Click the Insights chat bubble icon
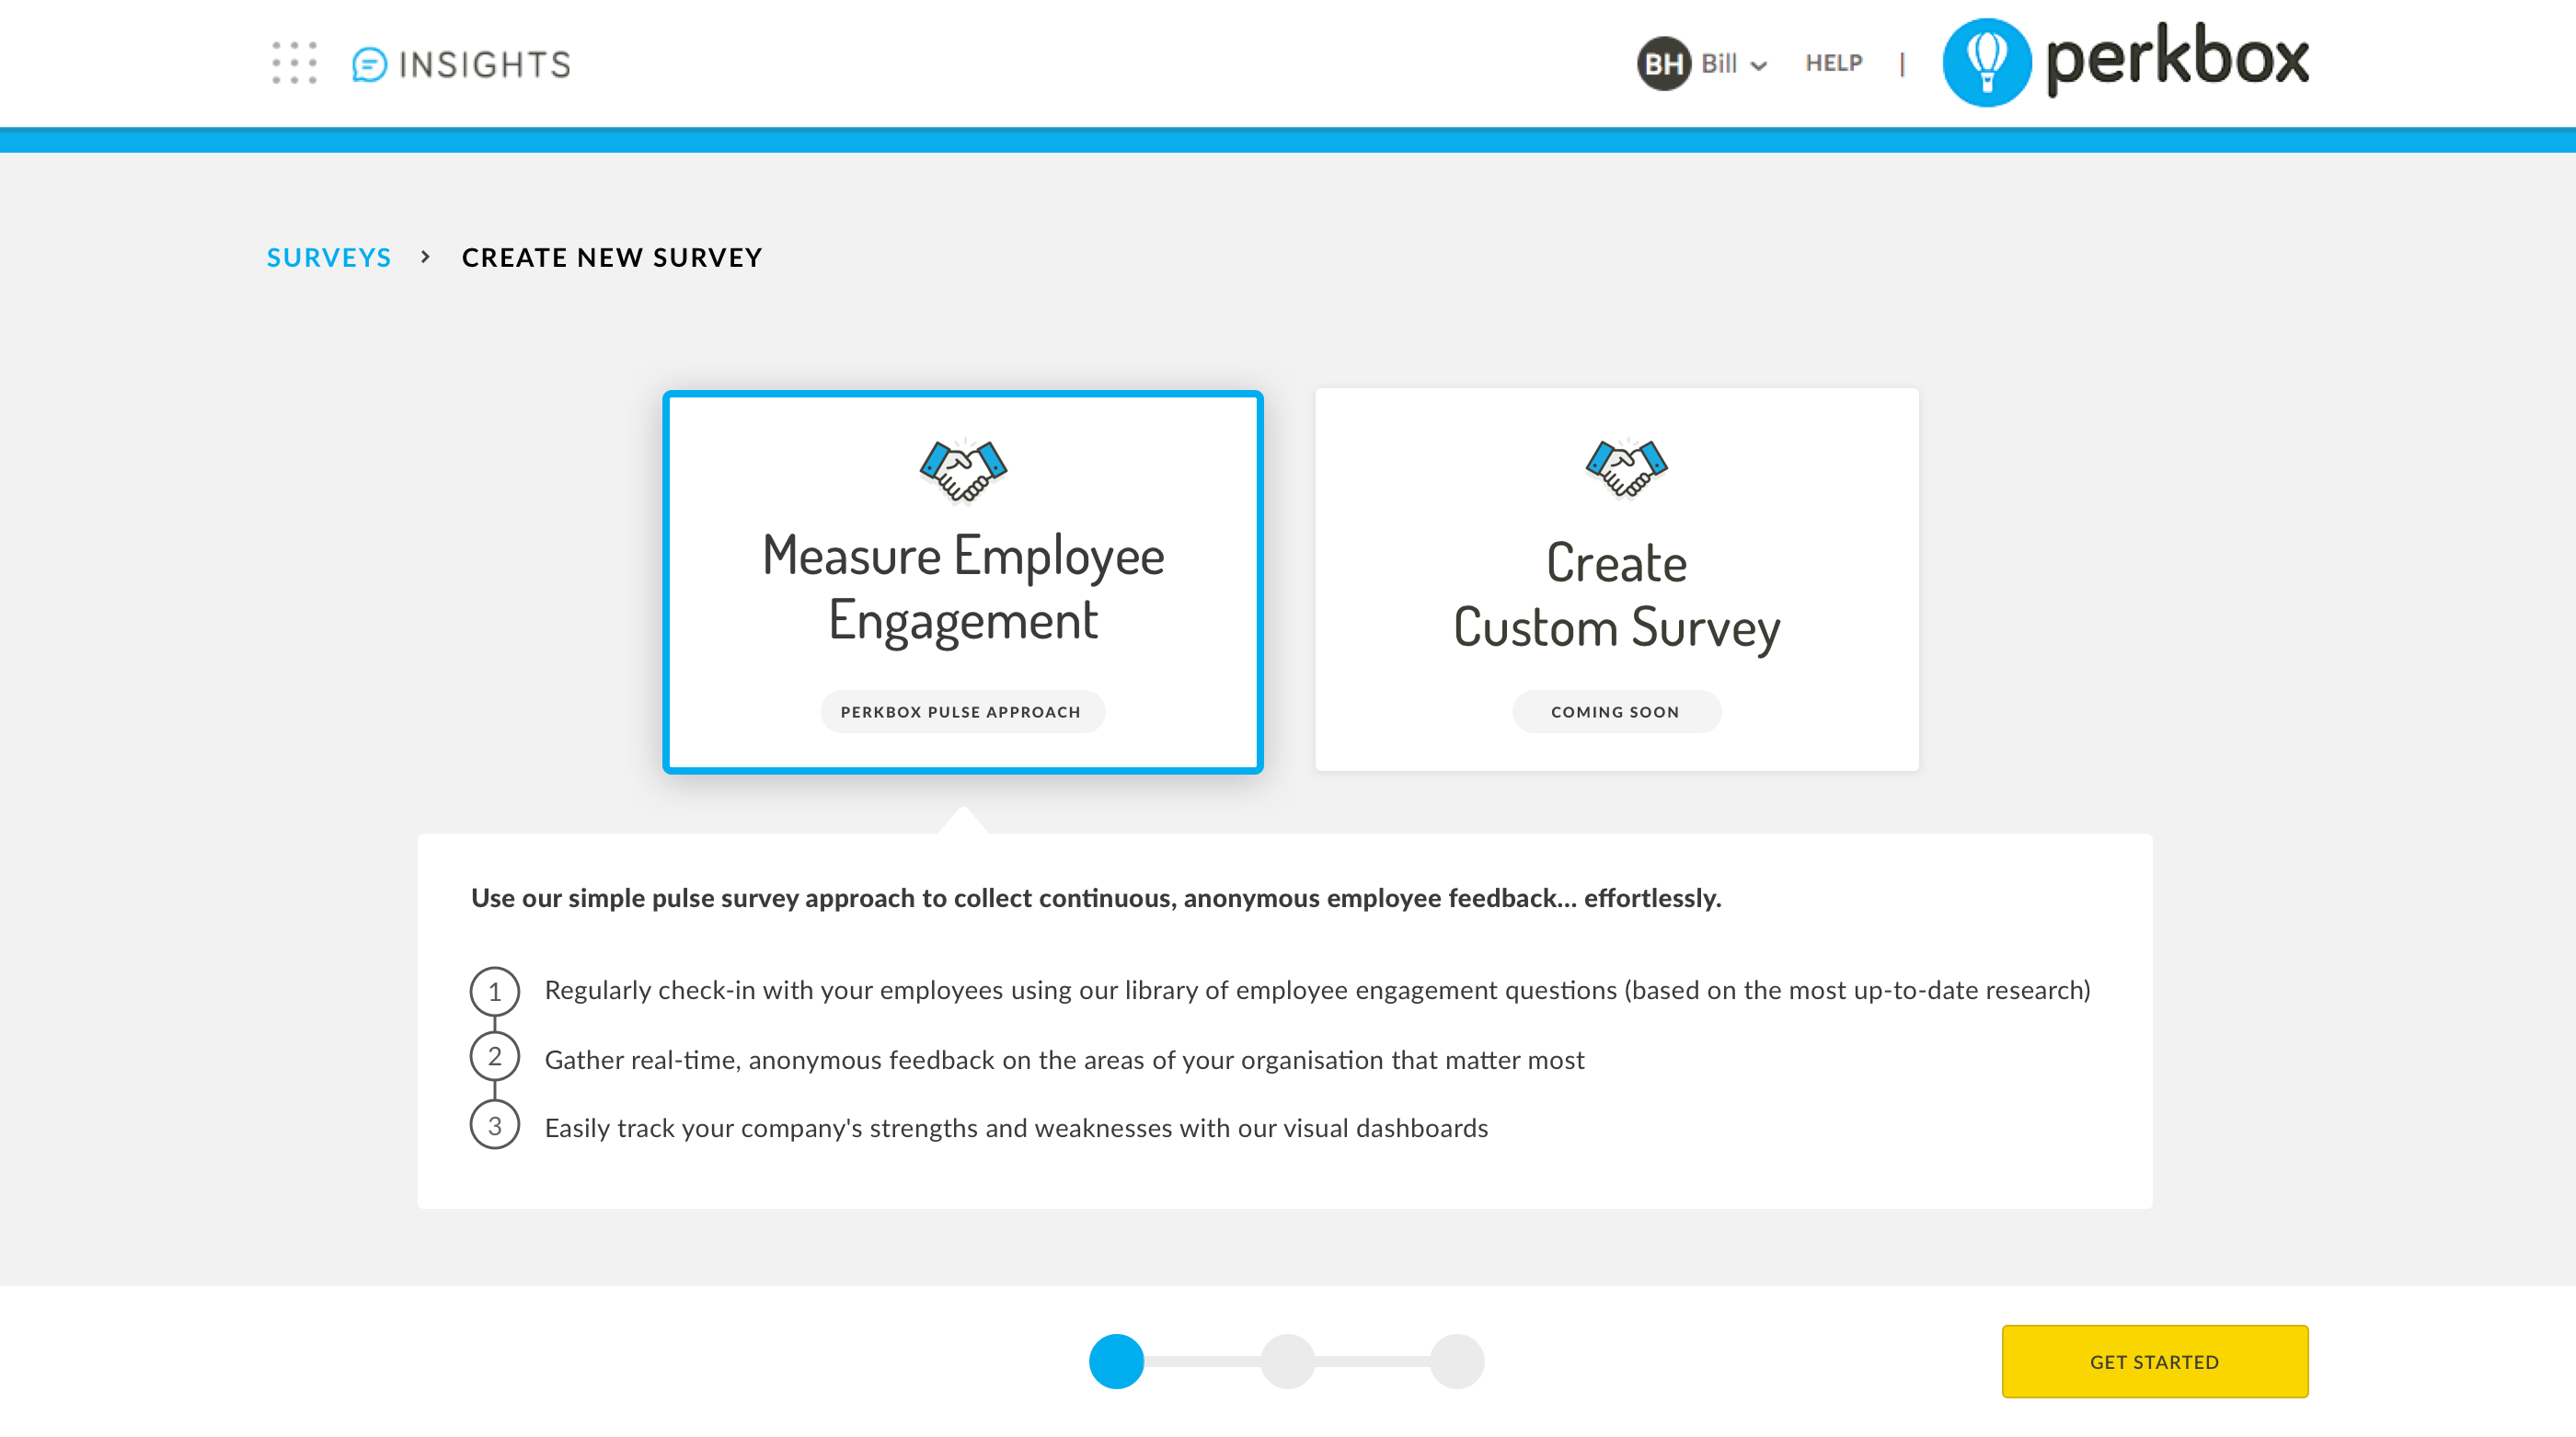 coord(369,65)
